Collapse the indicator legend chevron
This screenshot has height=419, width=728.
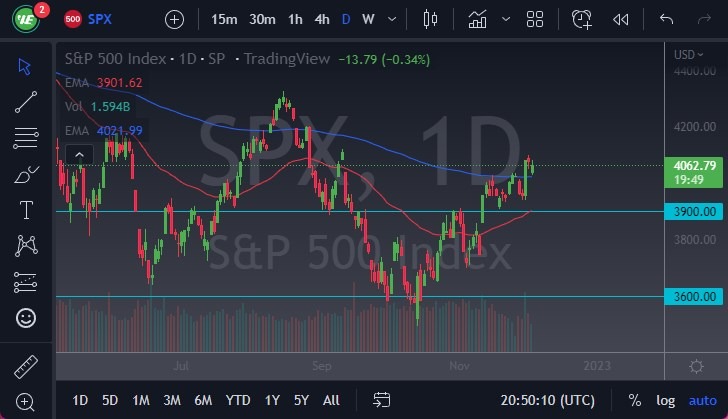coord(79,155)
